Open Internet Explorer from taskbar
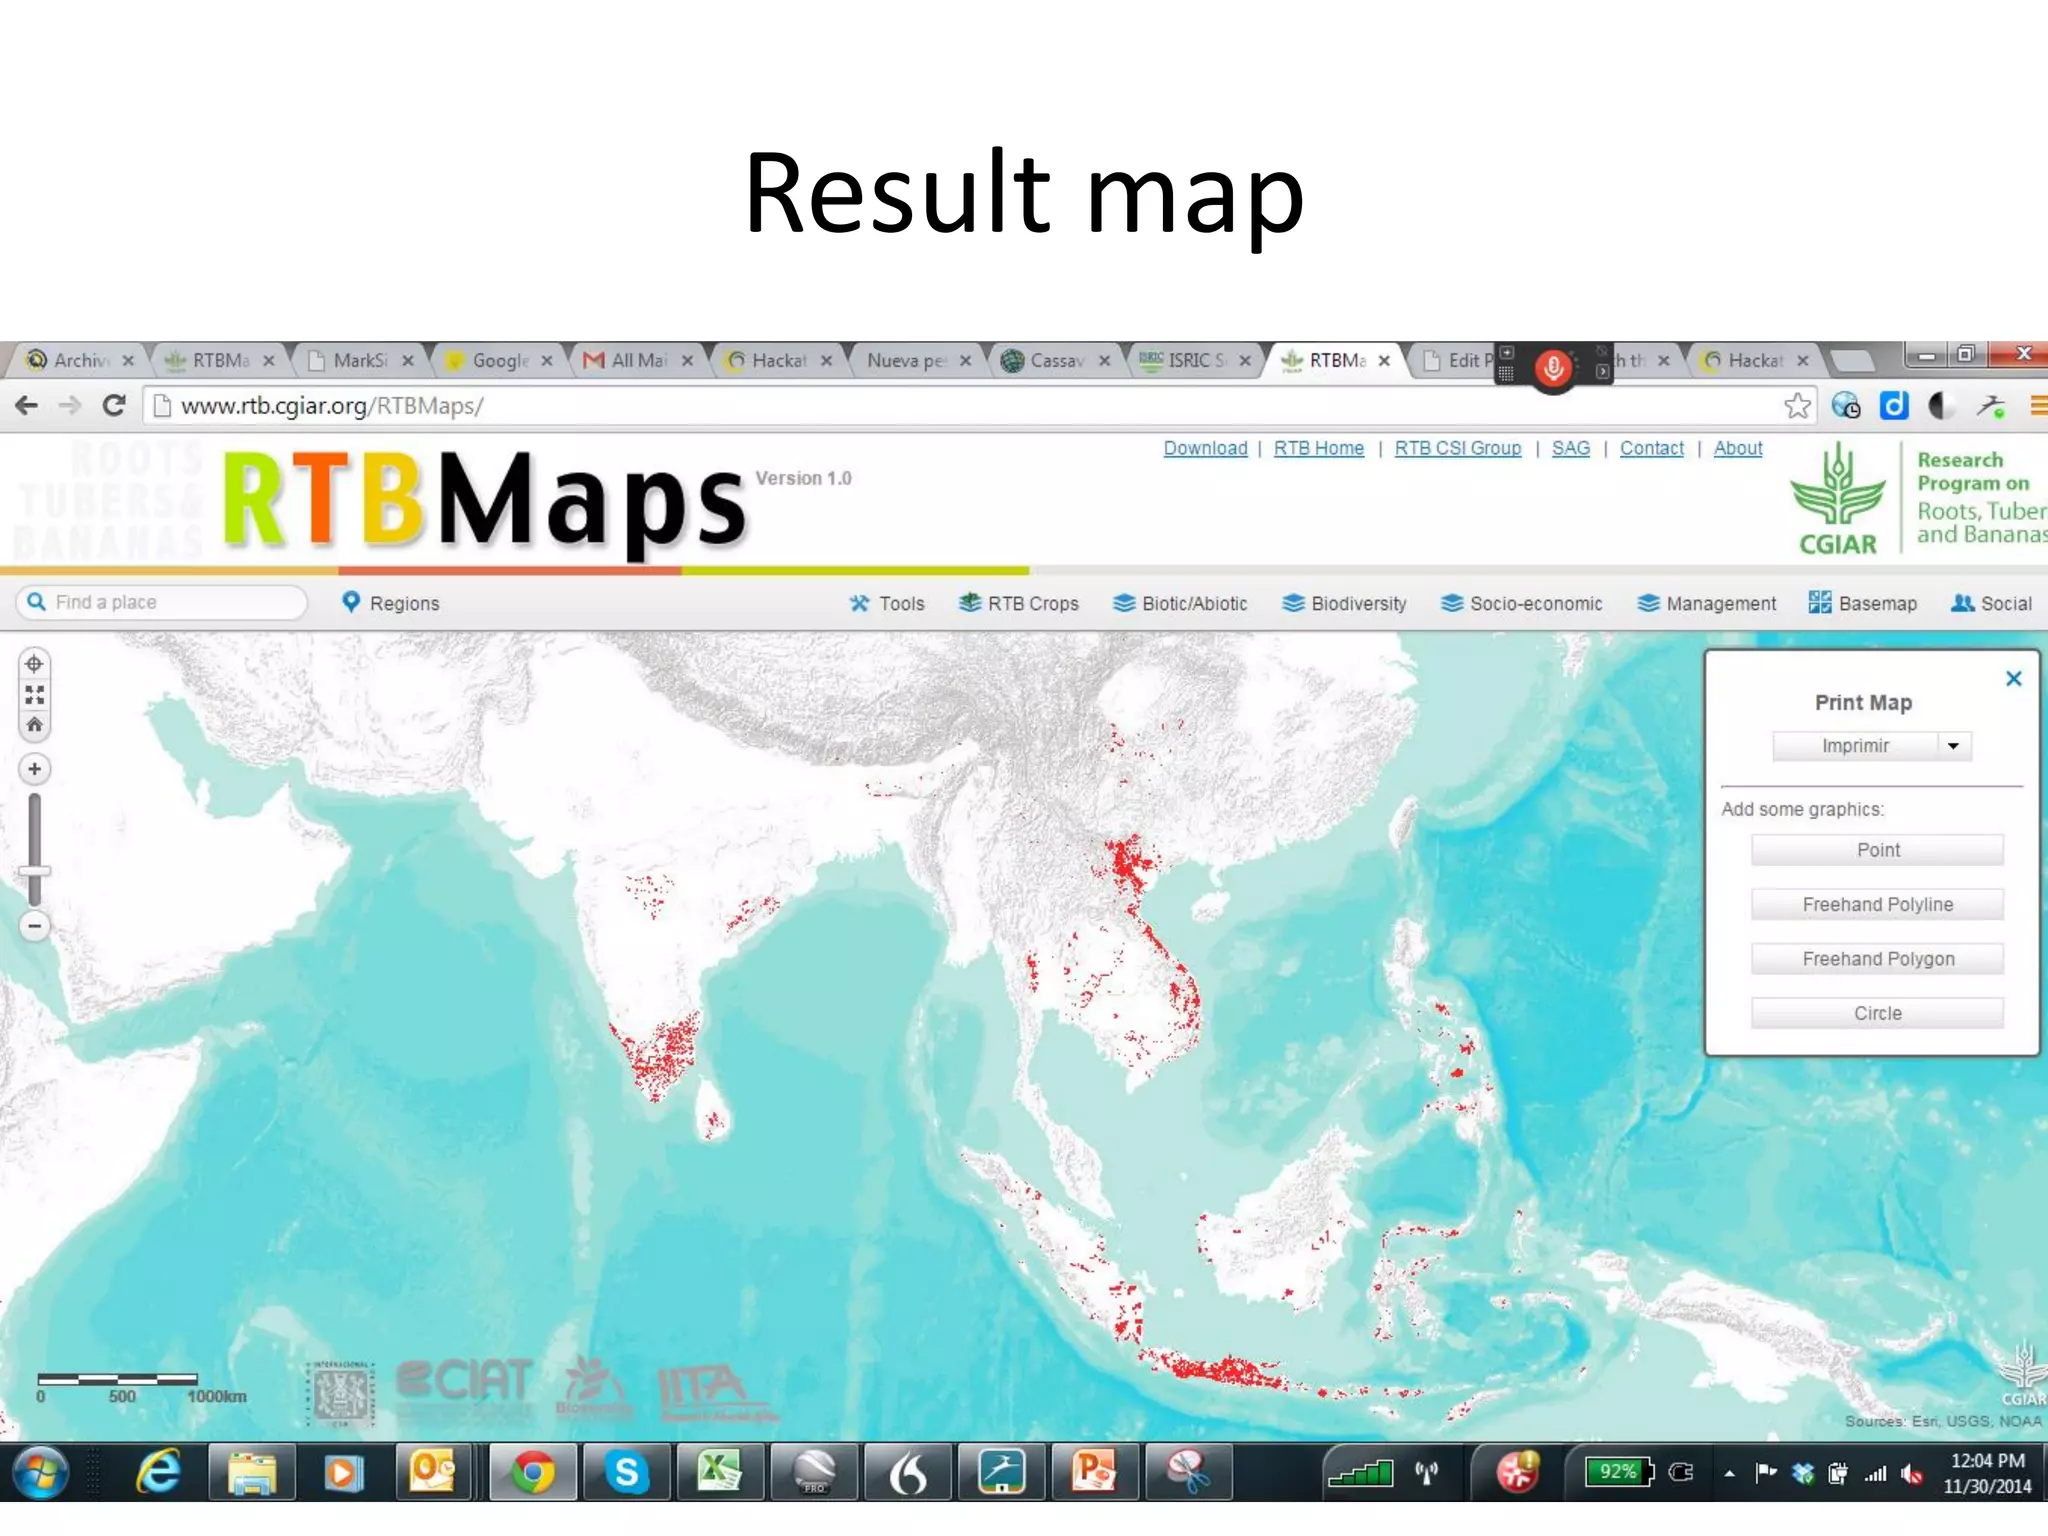The height and width of the screenshot is (1536, 2048). tap(159, 1472)
